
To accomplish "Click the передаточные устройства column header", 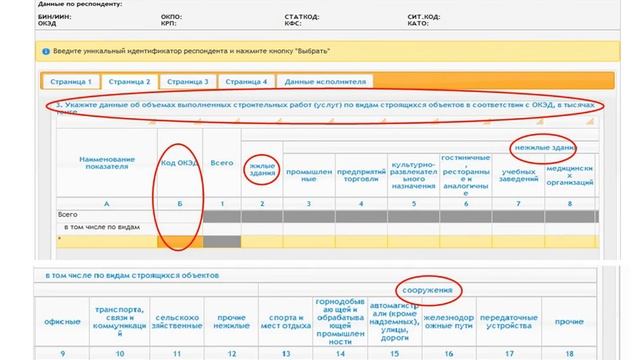I will coord(509,322).
